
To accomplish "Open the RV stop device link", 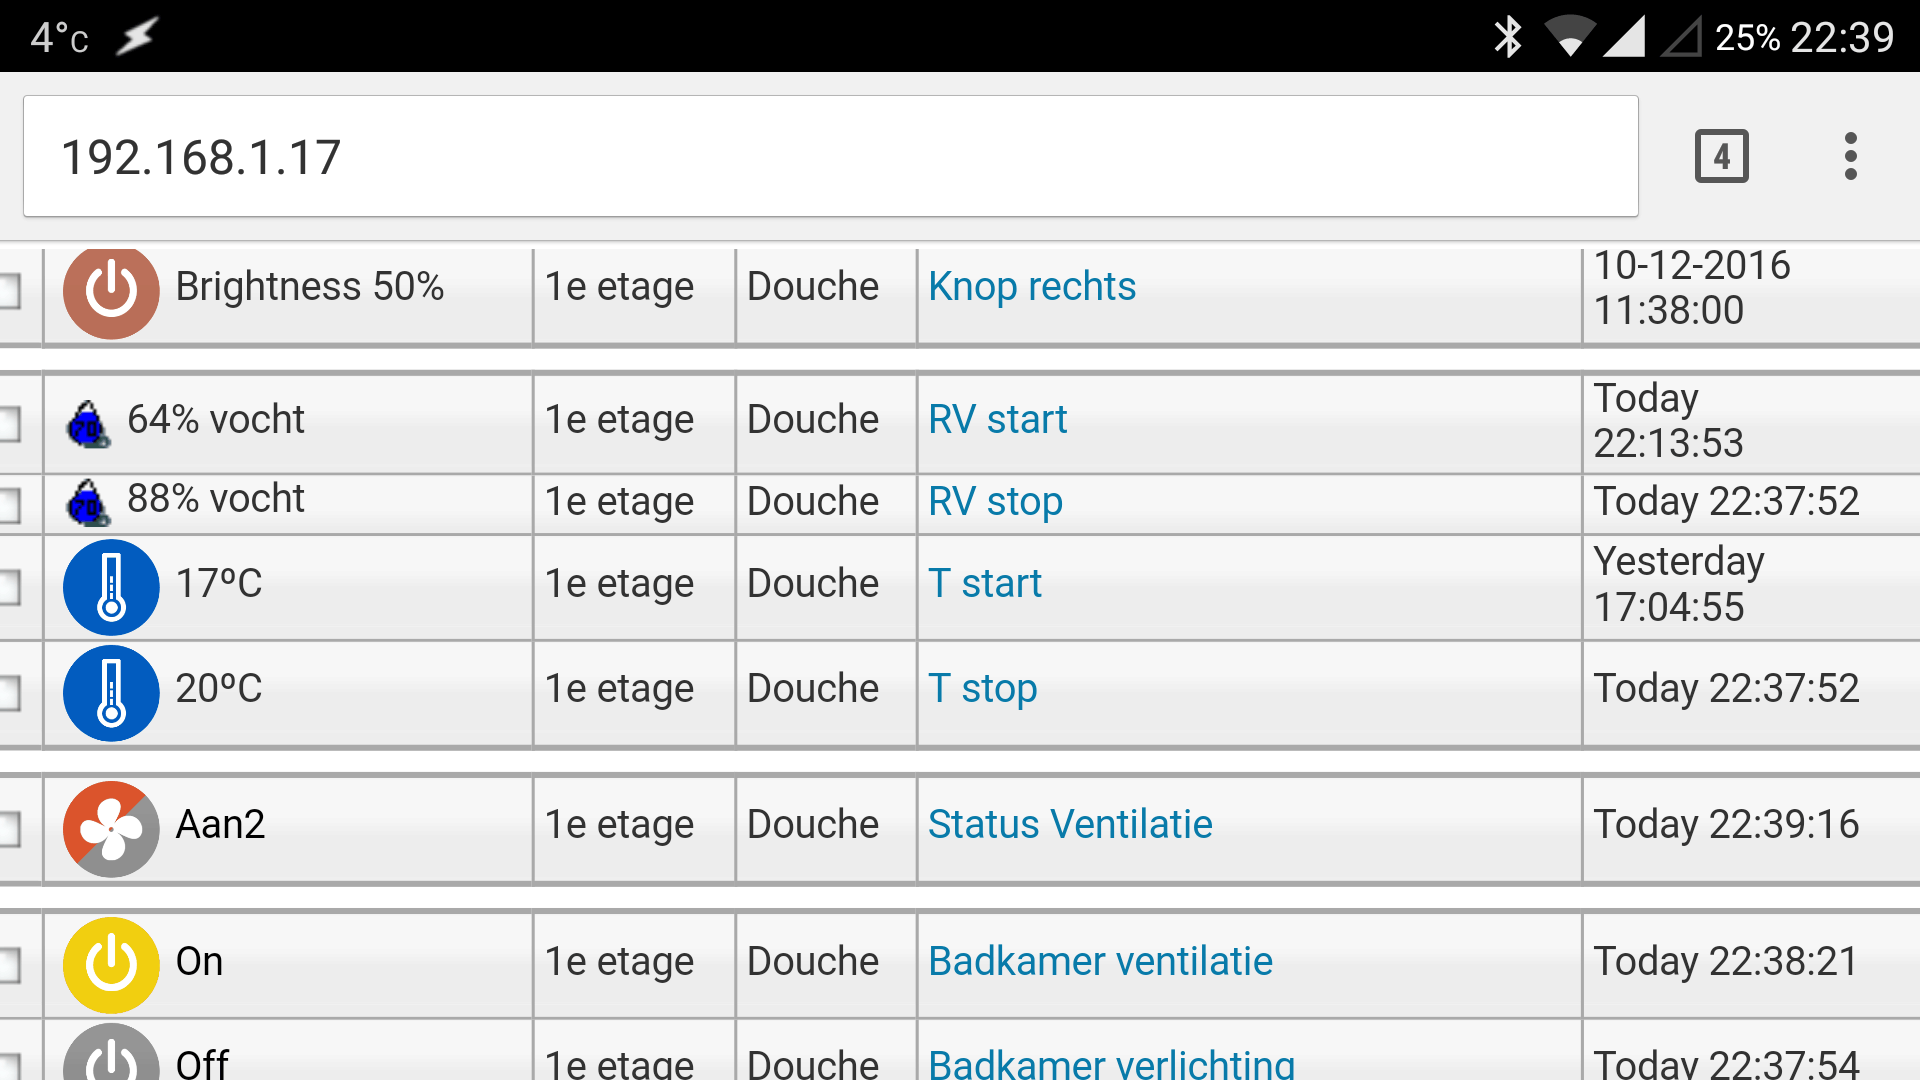I will click(x=995, y=502).
